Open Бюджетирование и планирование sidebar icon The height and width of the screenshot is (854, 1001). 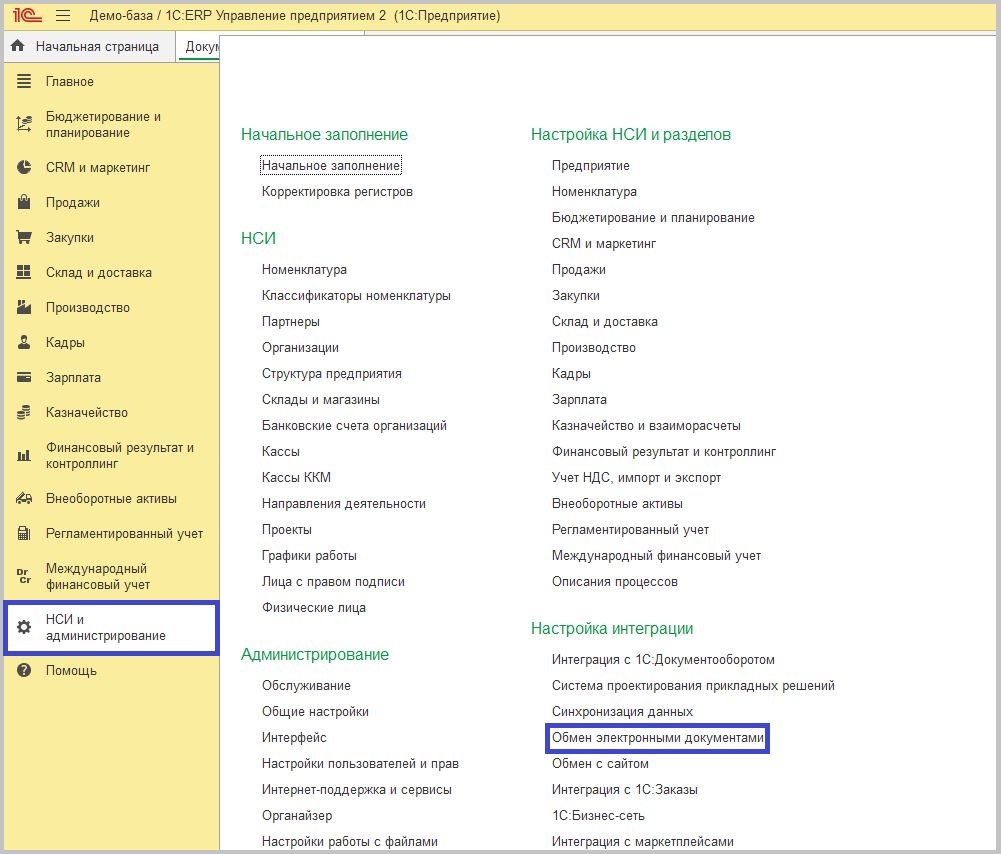[25, 125]
